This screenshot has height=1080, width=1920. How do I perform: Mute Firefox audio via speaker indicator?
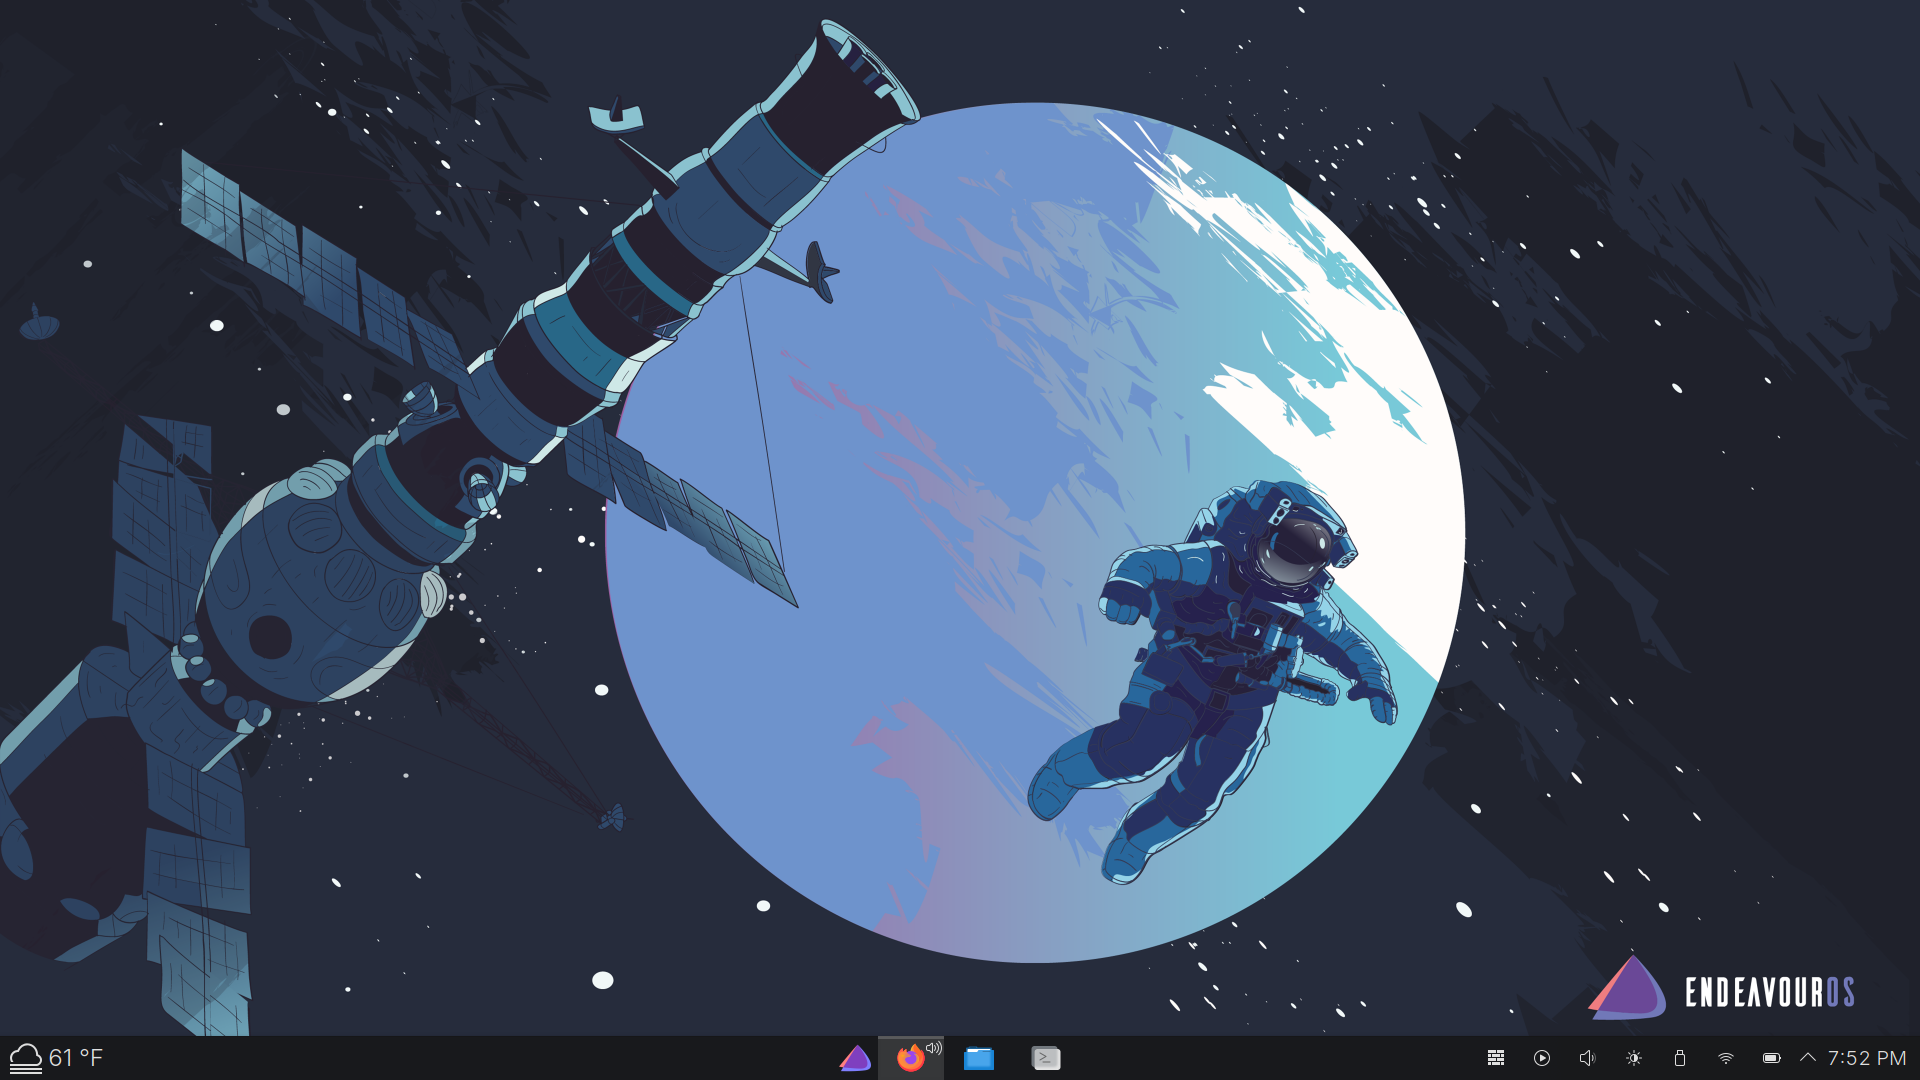[934, 1048]
